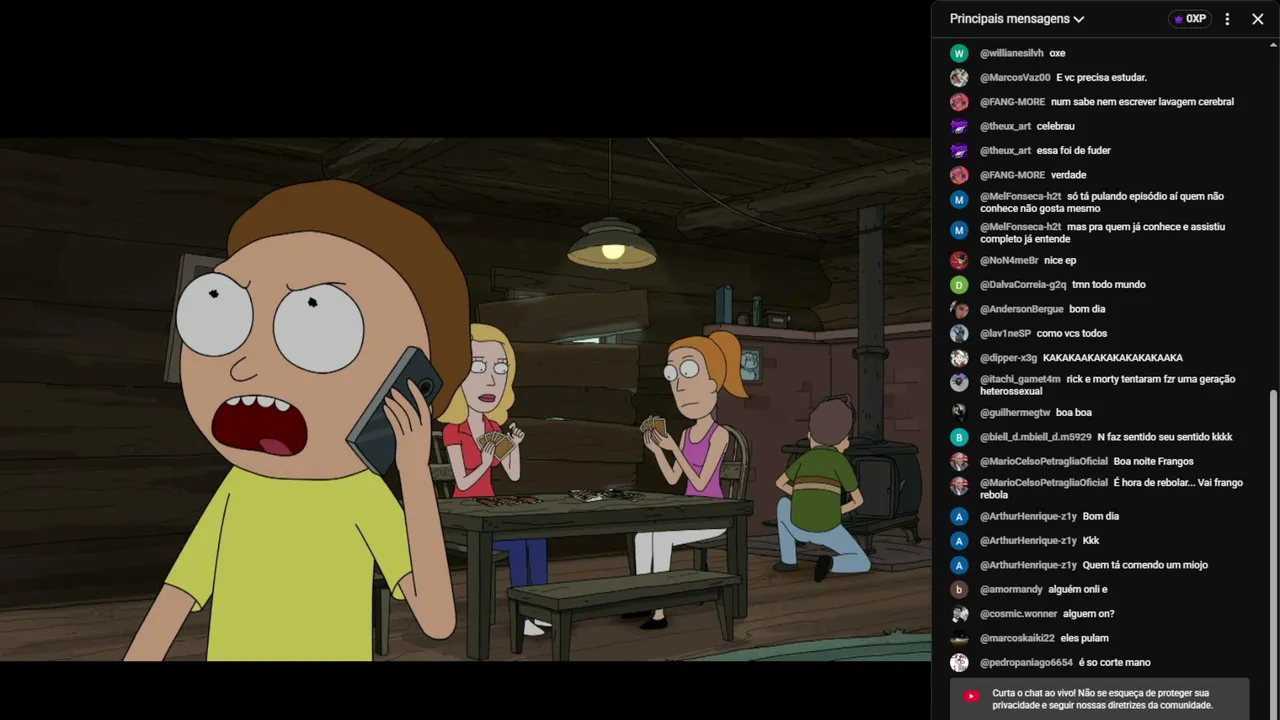Click @itachi_gamet4m's profile avatar
The height and width of the screenshot is (720, 1280).
(x=959, y=382)
